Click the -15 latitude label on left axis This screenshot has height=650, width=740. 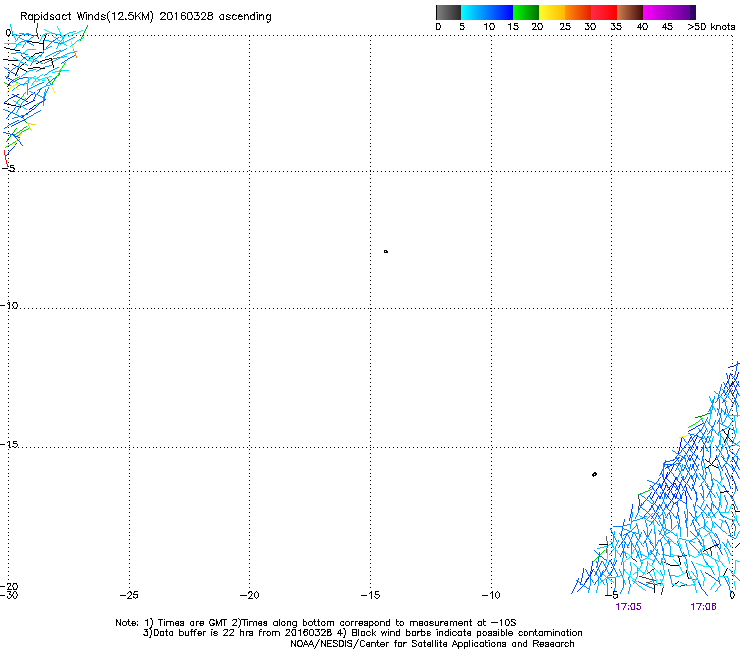pos(9,444)
